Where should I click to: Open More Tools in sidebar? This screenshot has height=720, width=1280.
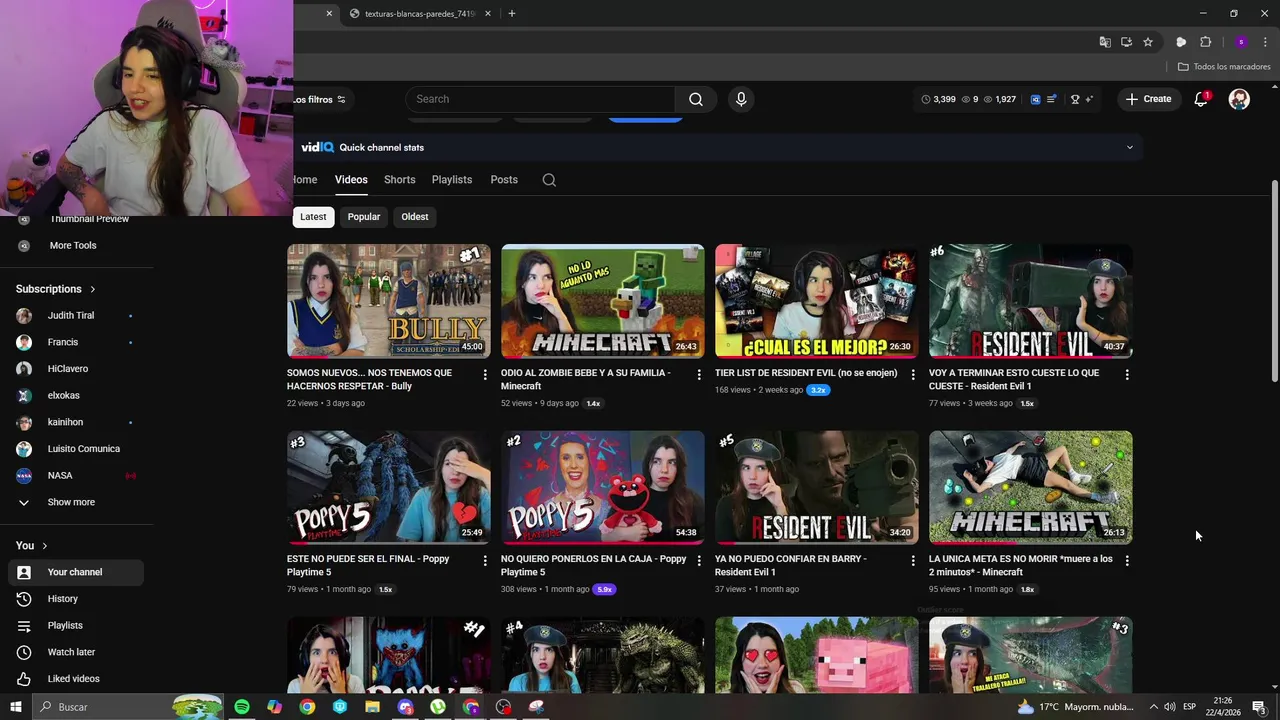[73, 246]
